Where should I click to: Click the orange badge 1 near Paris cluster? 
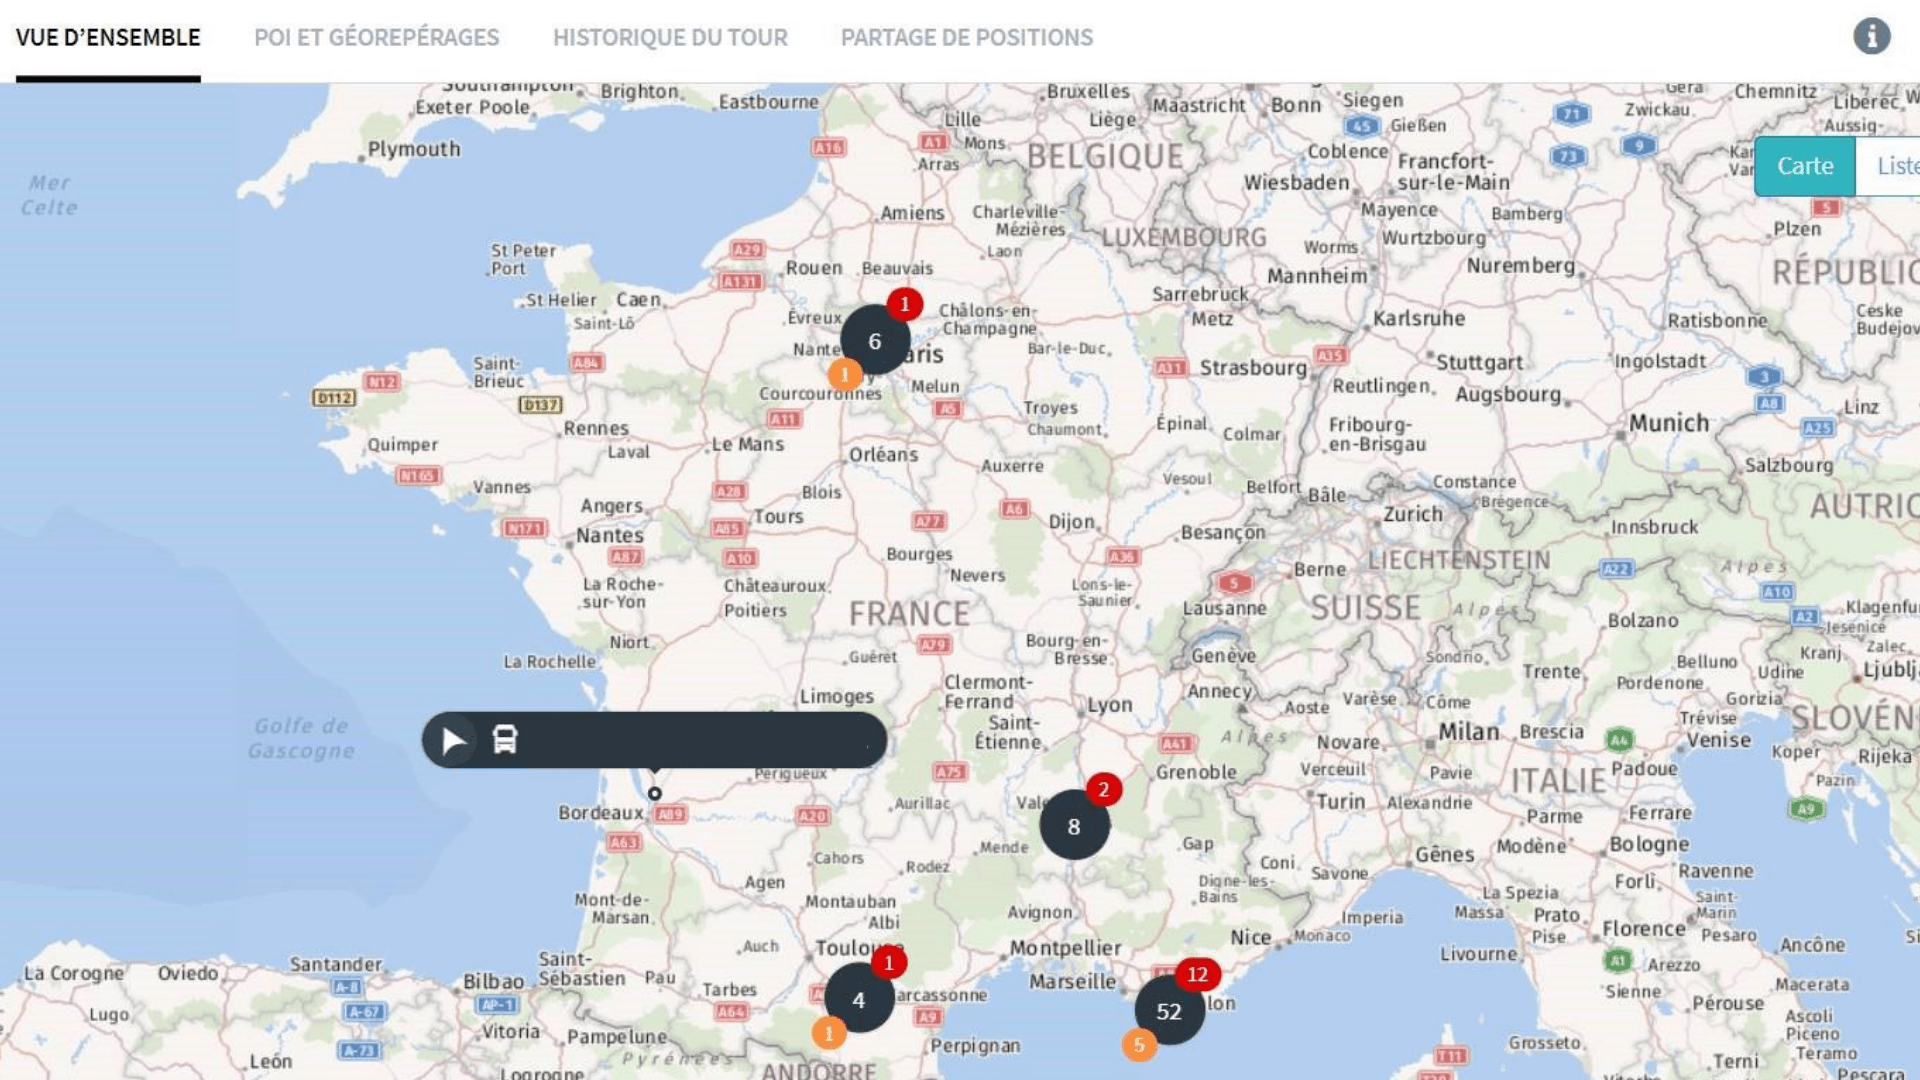(845, 375)
